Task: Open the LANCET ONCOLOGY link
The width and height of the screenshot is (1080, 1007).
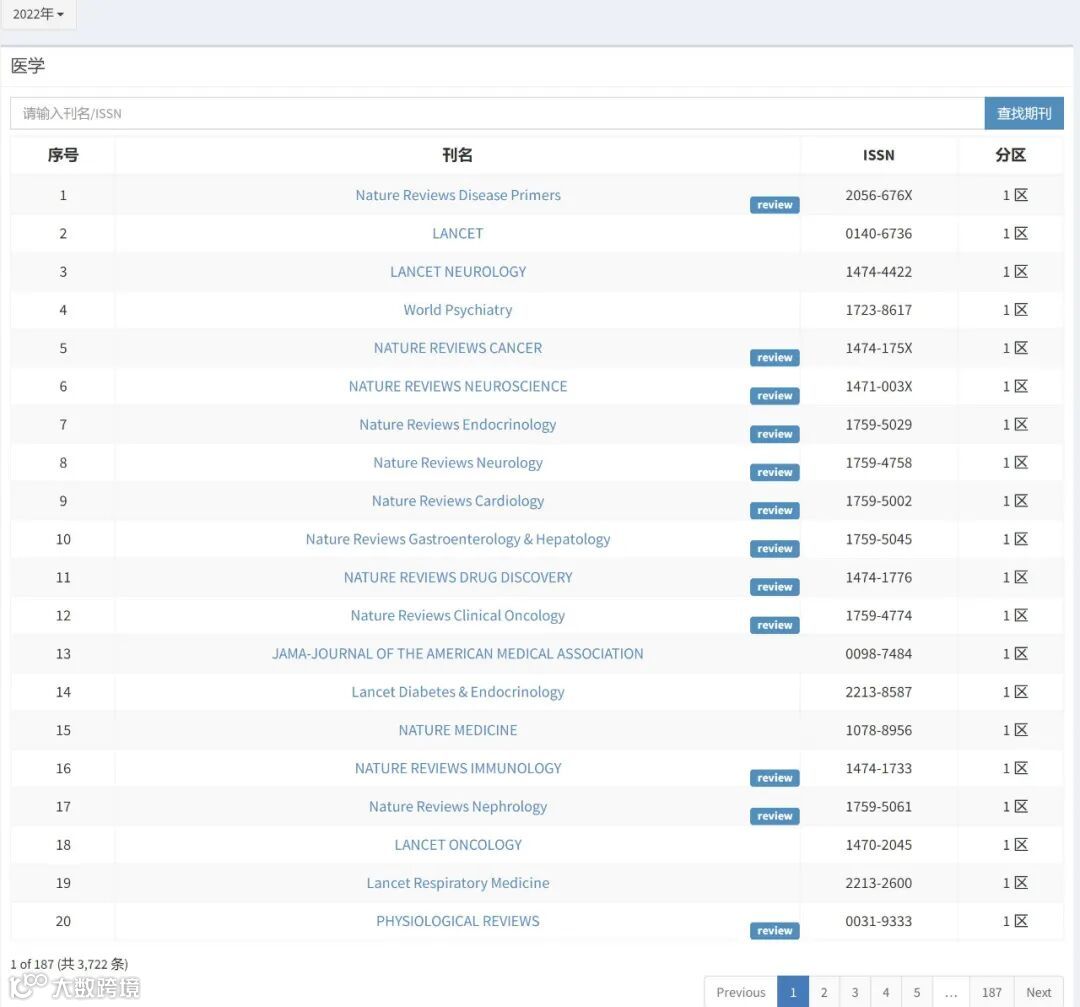Action: point(457,844)
